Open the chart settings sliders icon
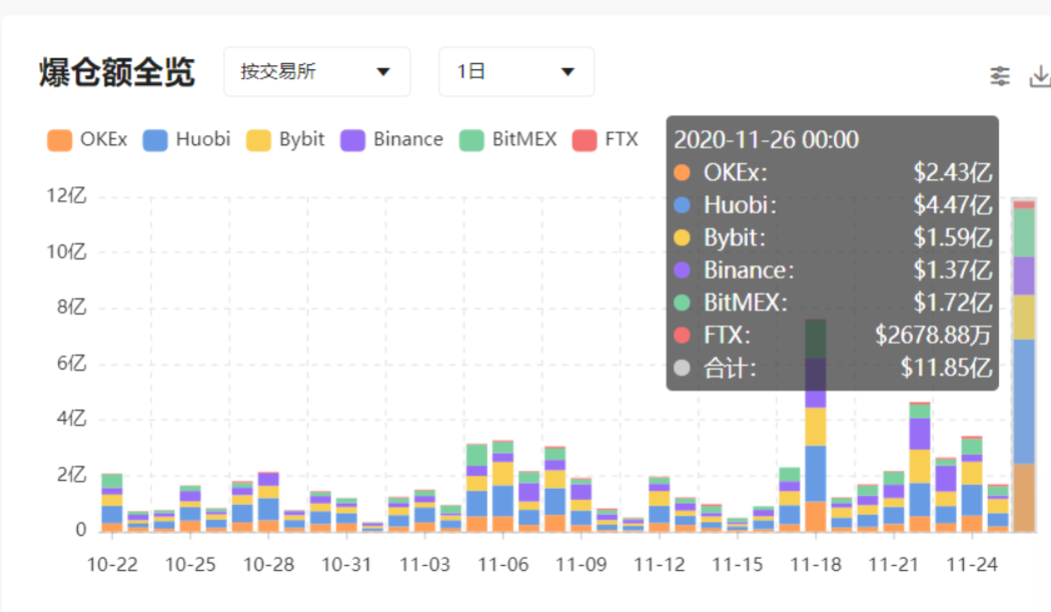Image resolution: width=1051 pixels, height=612 pixels. [x=999, y=76]
